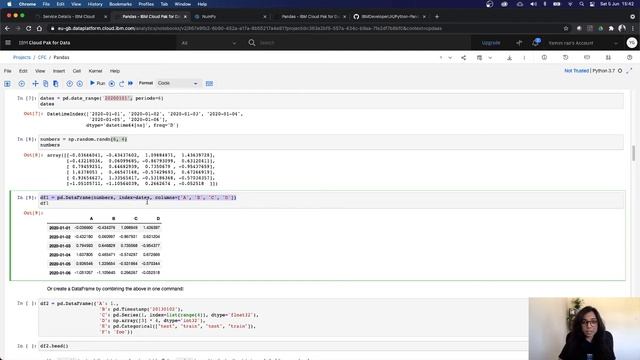Open the cell Format Code dropdown

pyautogui.click(x=178, y=83)
